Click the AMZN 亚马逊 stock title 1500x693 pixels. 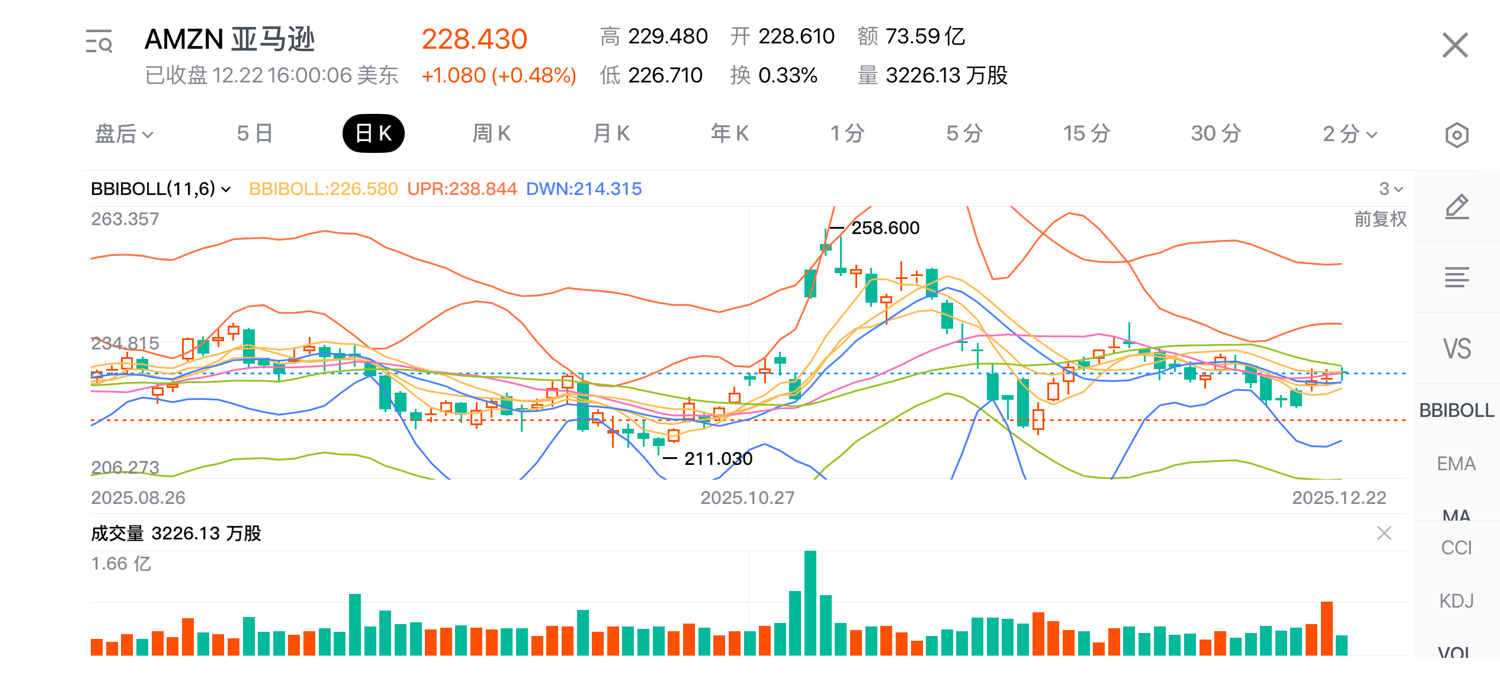(230, 39)
